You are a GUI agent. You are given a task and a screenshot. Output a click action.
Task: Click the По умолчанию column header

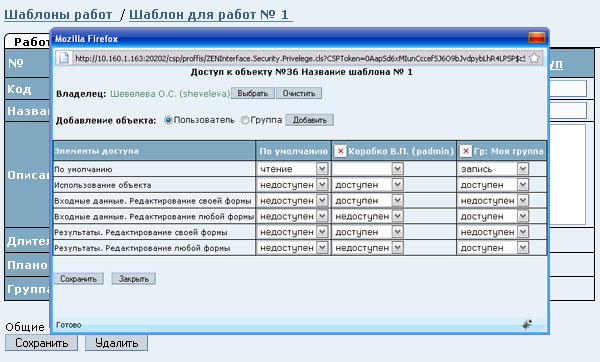[293, 151]
